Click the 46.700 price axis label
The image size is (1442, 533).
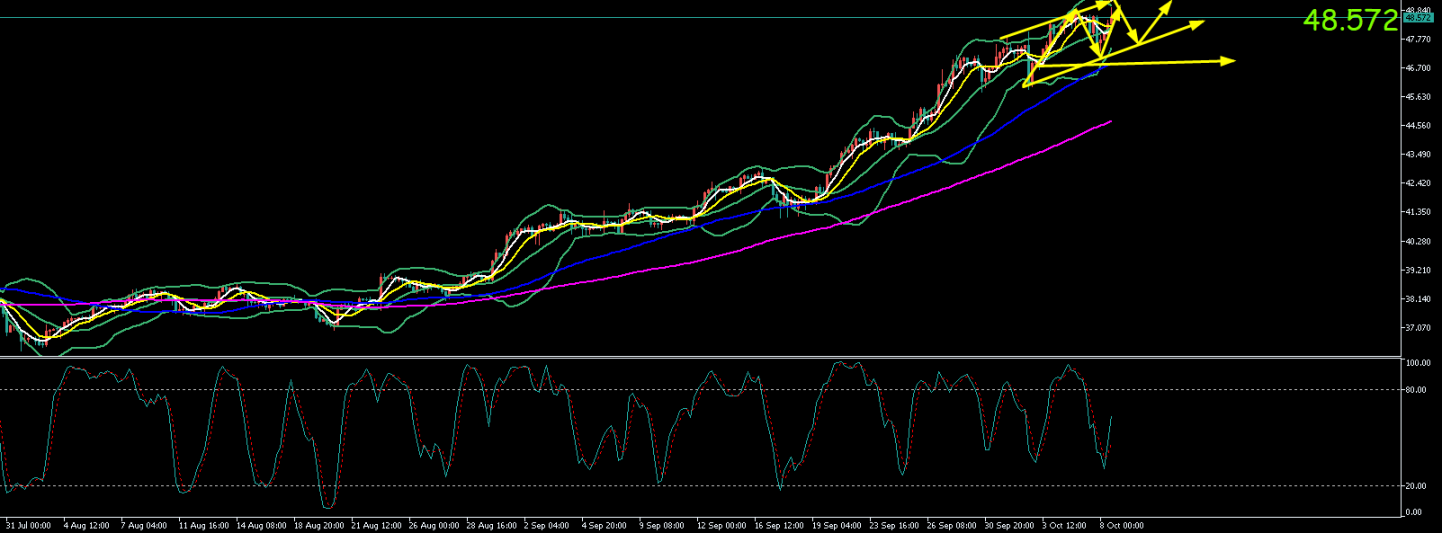pyautogui.click(x=1419, y=68)
